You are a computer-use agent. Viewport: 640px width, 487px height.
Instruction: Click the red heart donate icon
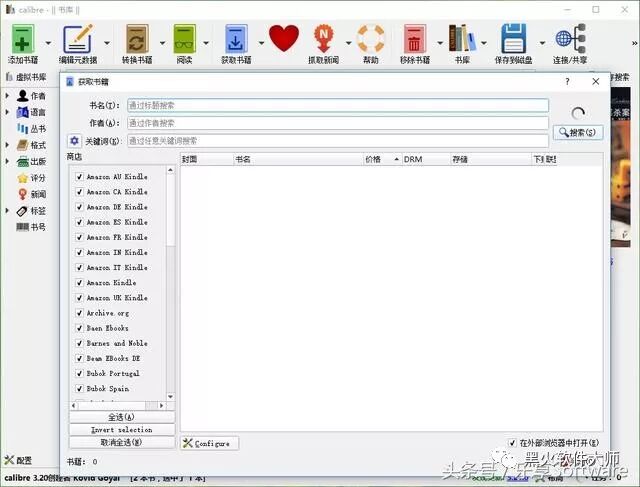pos(284,38)
